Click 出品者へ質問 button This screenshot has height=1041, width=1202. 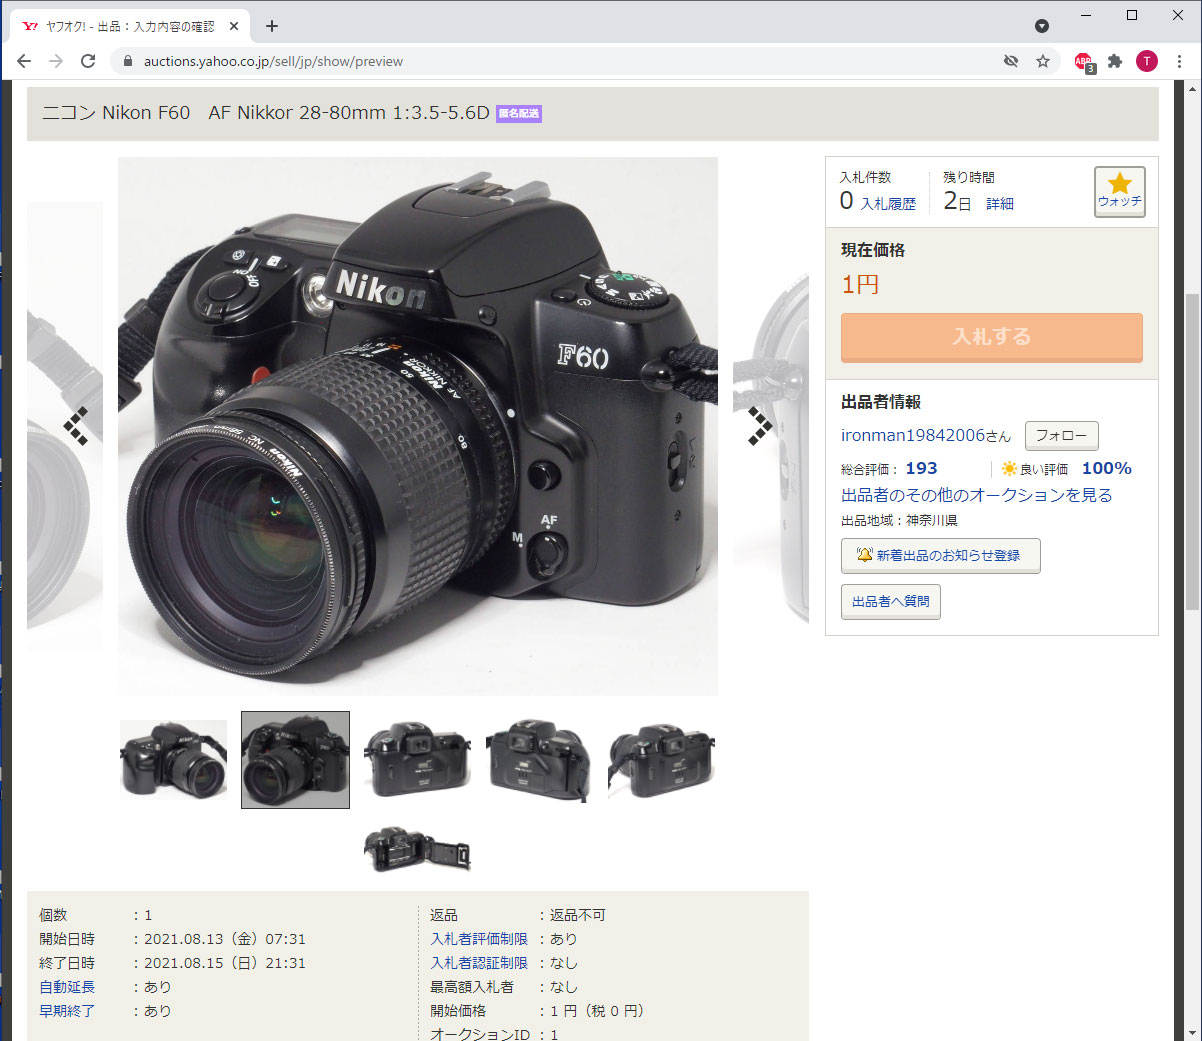(x=890, y=602)
